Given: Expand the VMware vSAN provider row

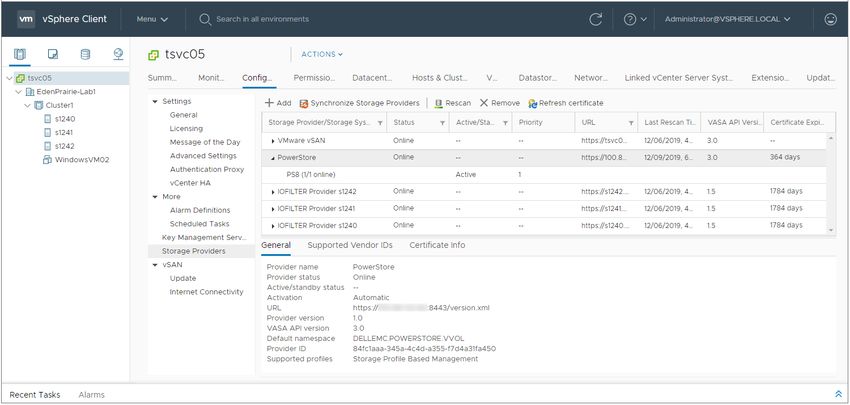Looking at the screenshot, I should coord(273,141).
